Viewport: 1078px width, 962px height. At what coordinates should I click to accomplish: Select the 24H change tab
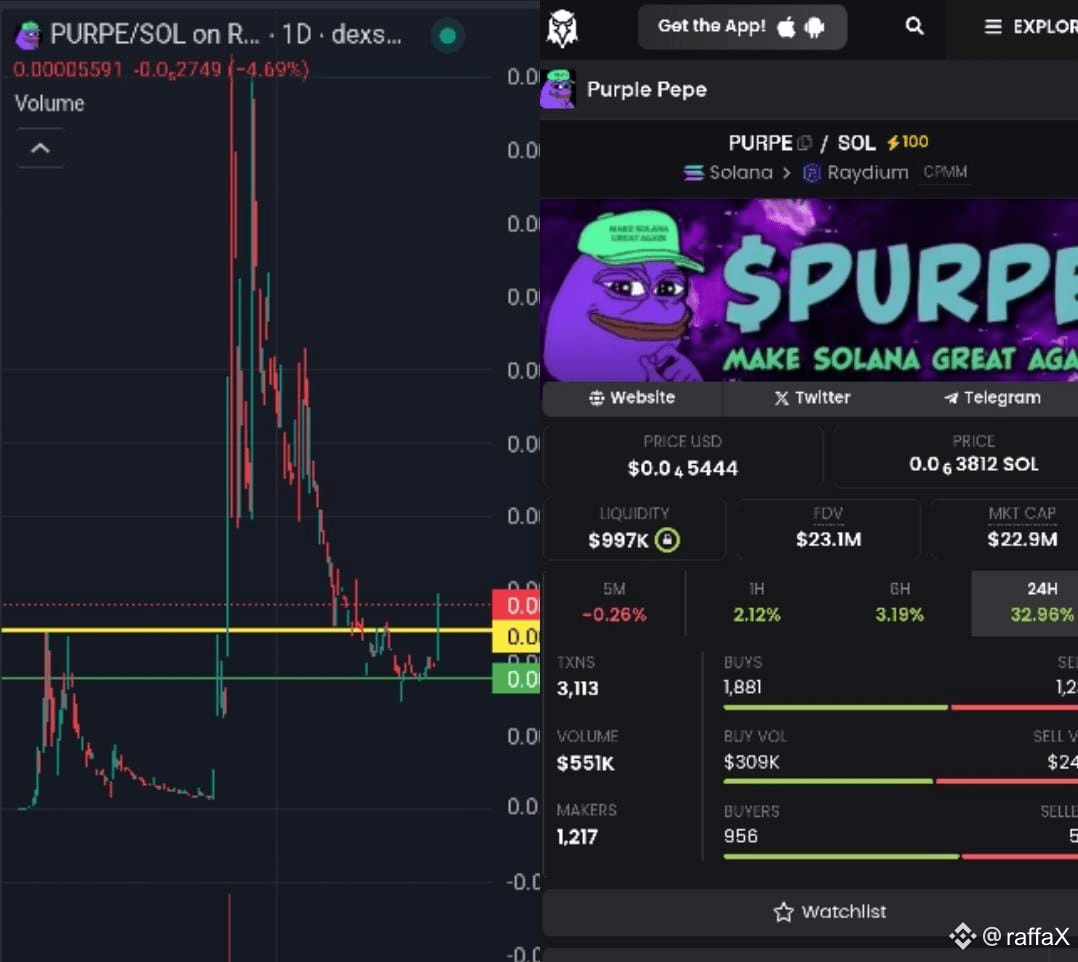[x=1025, y=602]
